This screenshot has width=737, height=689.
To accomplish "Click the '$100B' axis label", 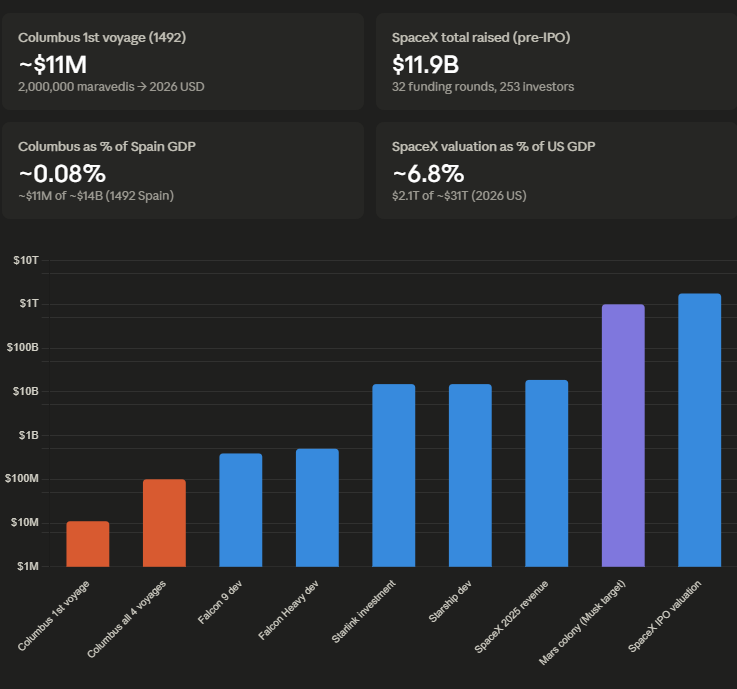I will click(x=23, y=348).
